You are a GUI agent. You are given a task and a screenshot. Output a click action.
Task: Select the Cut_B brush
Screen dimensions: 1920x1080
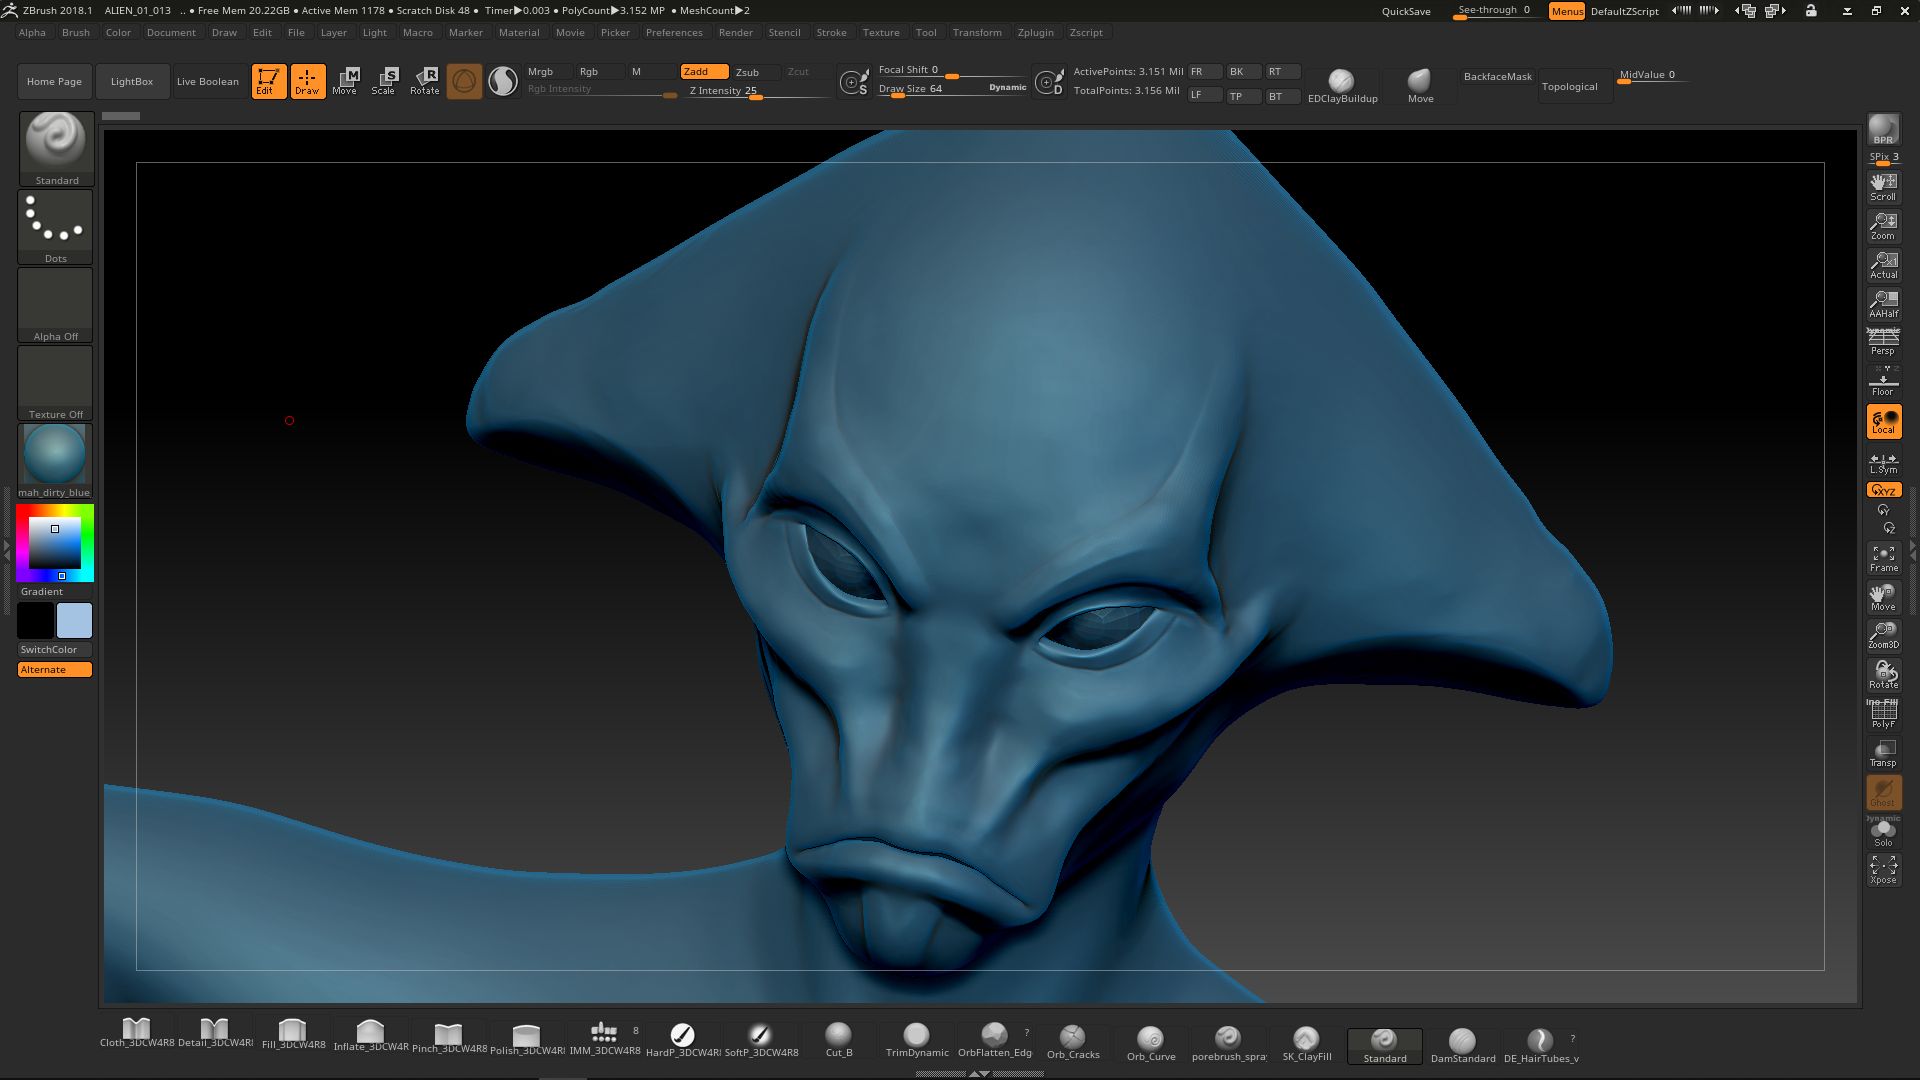pos(839,1040)
